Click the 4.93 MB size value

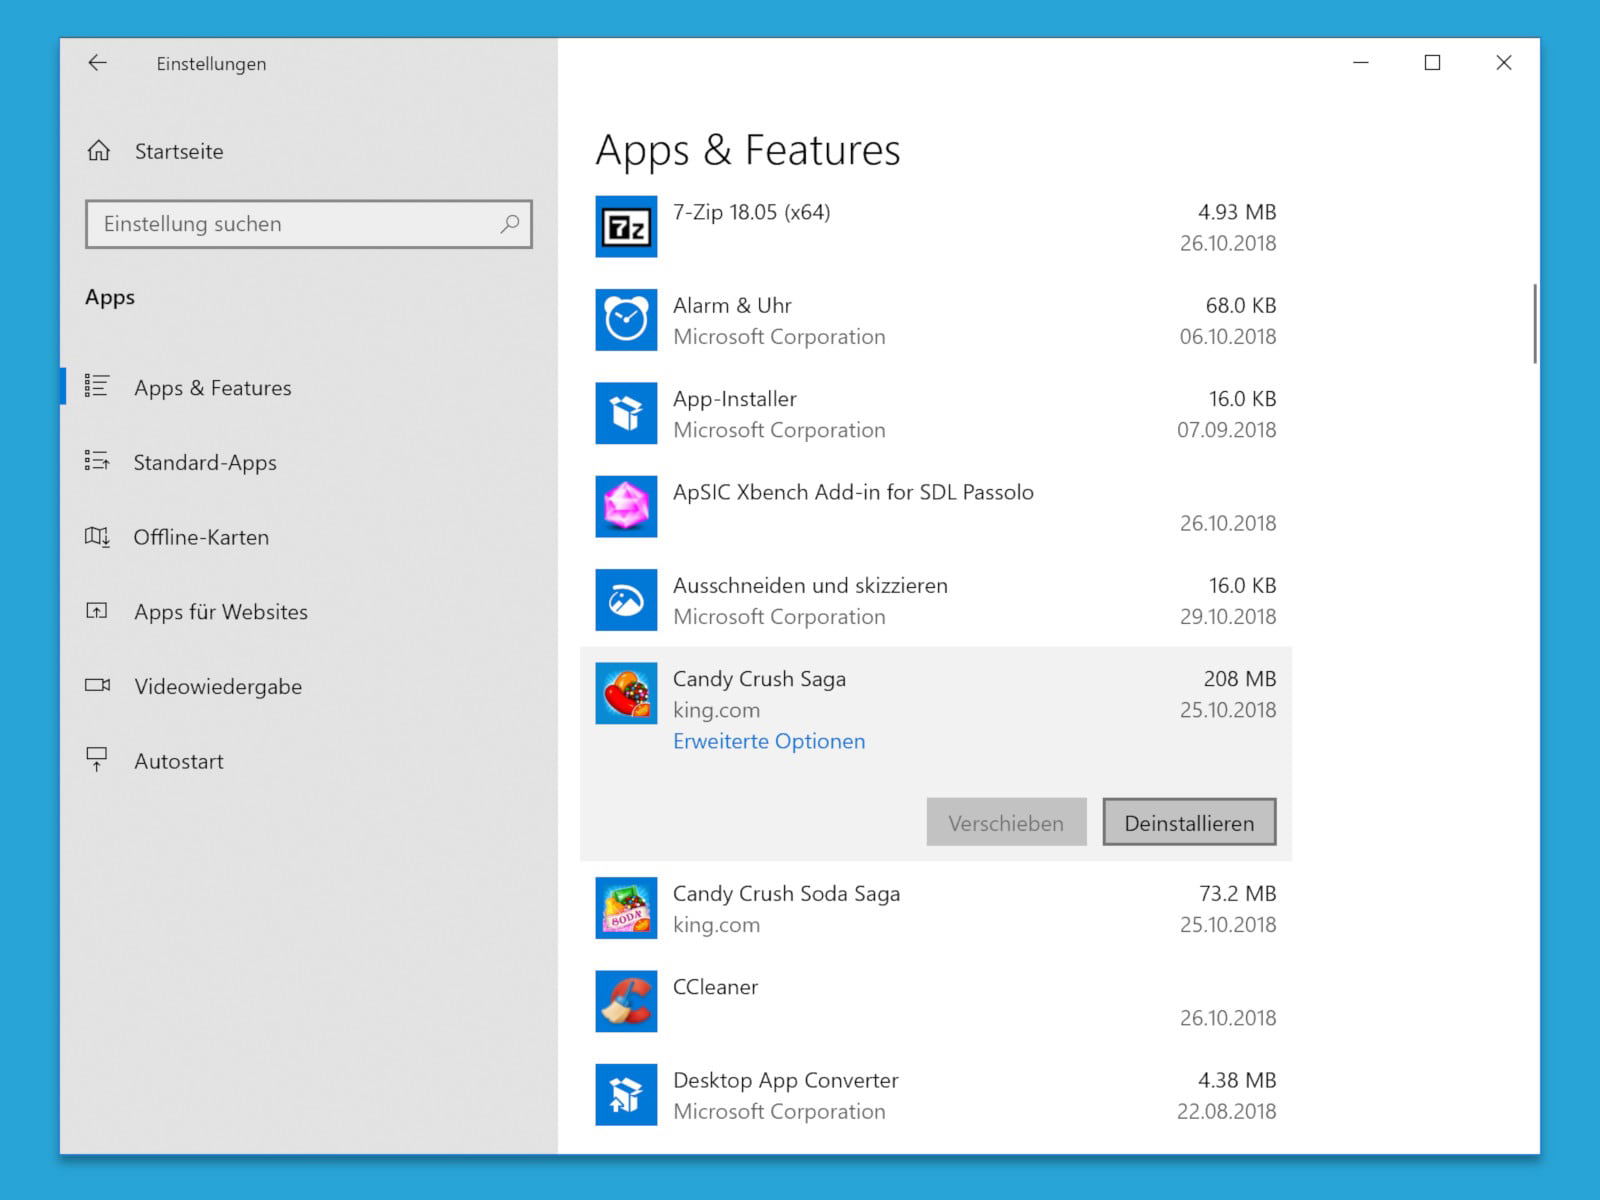pyautogui.click(x=1237, y=212)
